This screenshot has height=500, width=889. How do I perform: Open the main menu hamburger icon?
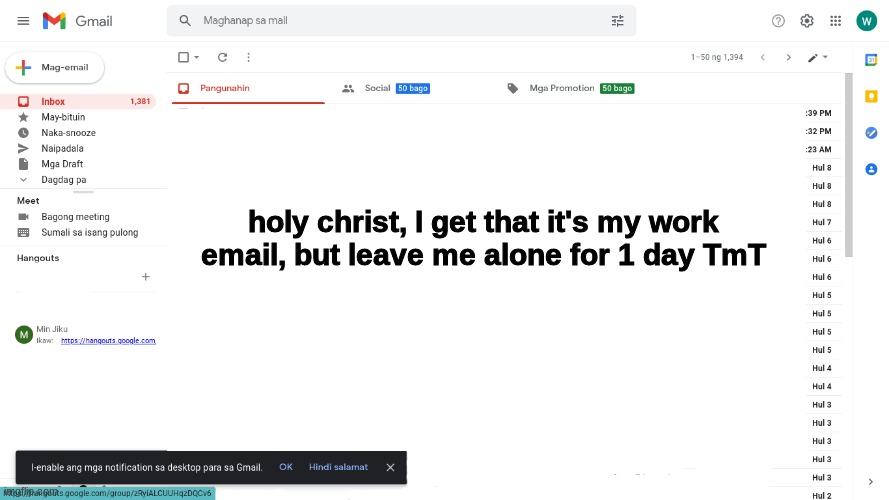(23, 21)
